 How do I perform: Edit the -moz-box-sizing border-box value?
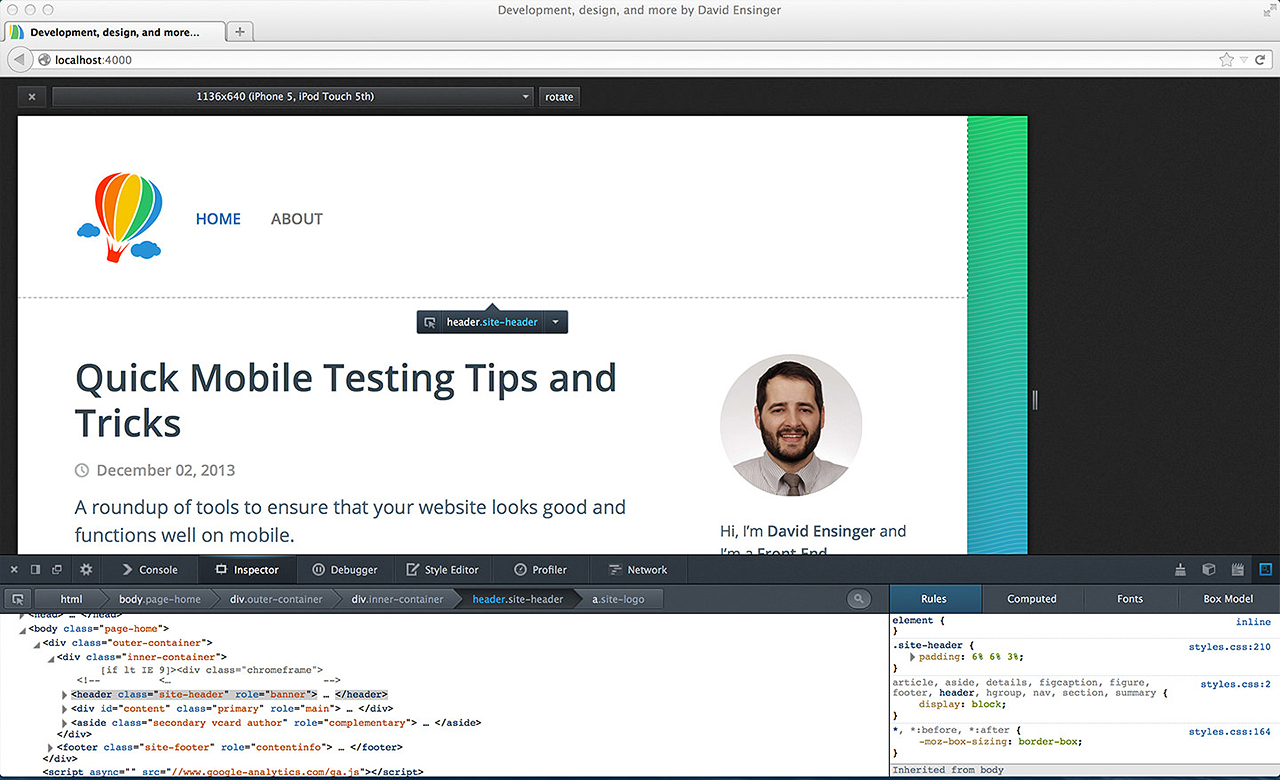pyautogui.click(x=1046, y=742)
